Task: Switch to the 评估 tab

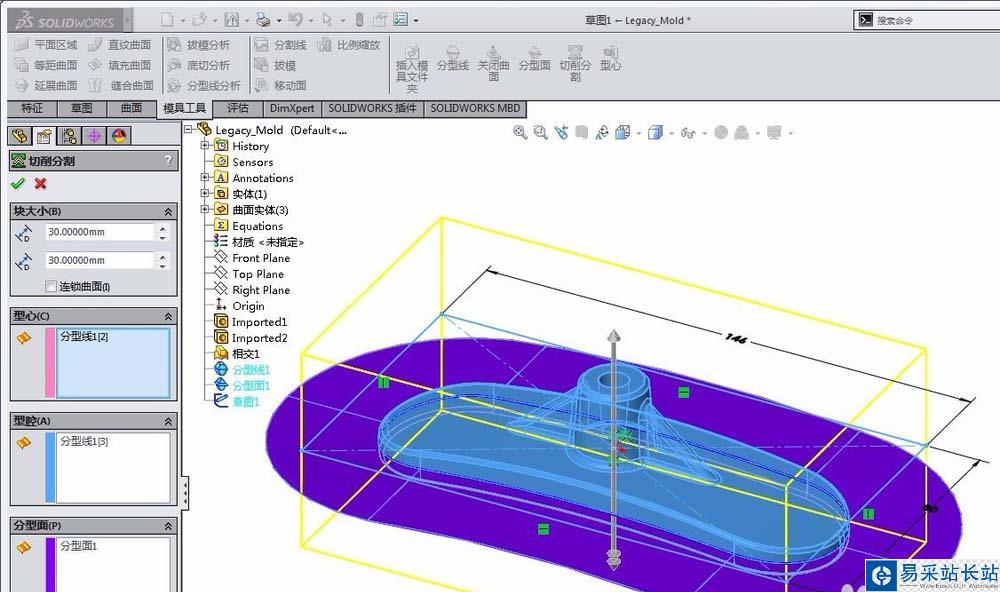Action: (238, 108)
